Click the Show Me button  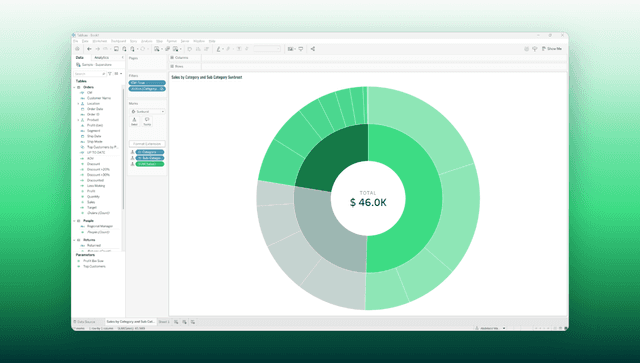[x=552, y=49]
